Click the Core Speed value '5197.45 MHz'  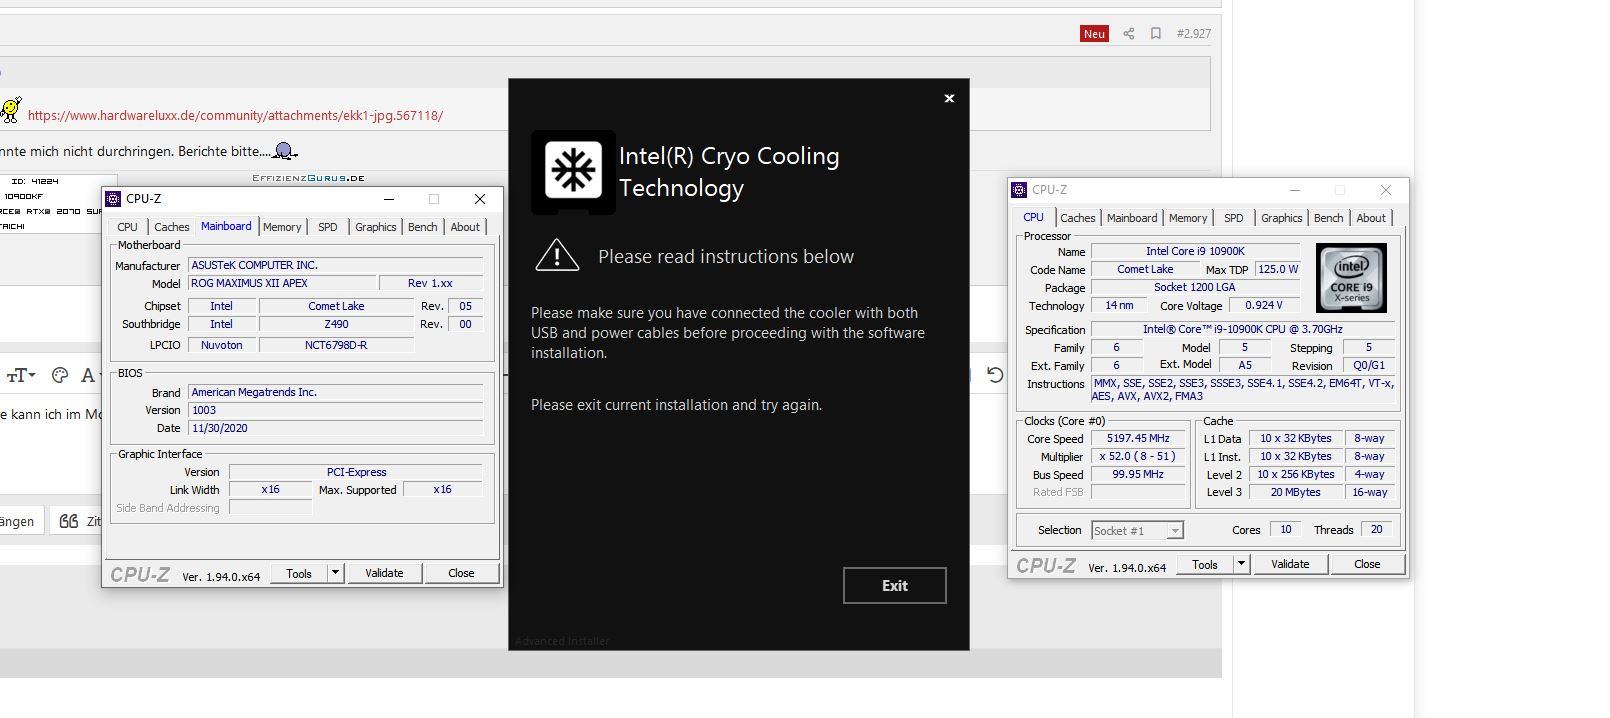pos(1138,438)
